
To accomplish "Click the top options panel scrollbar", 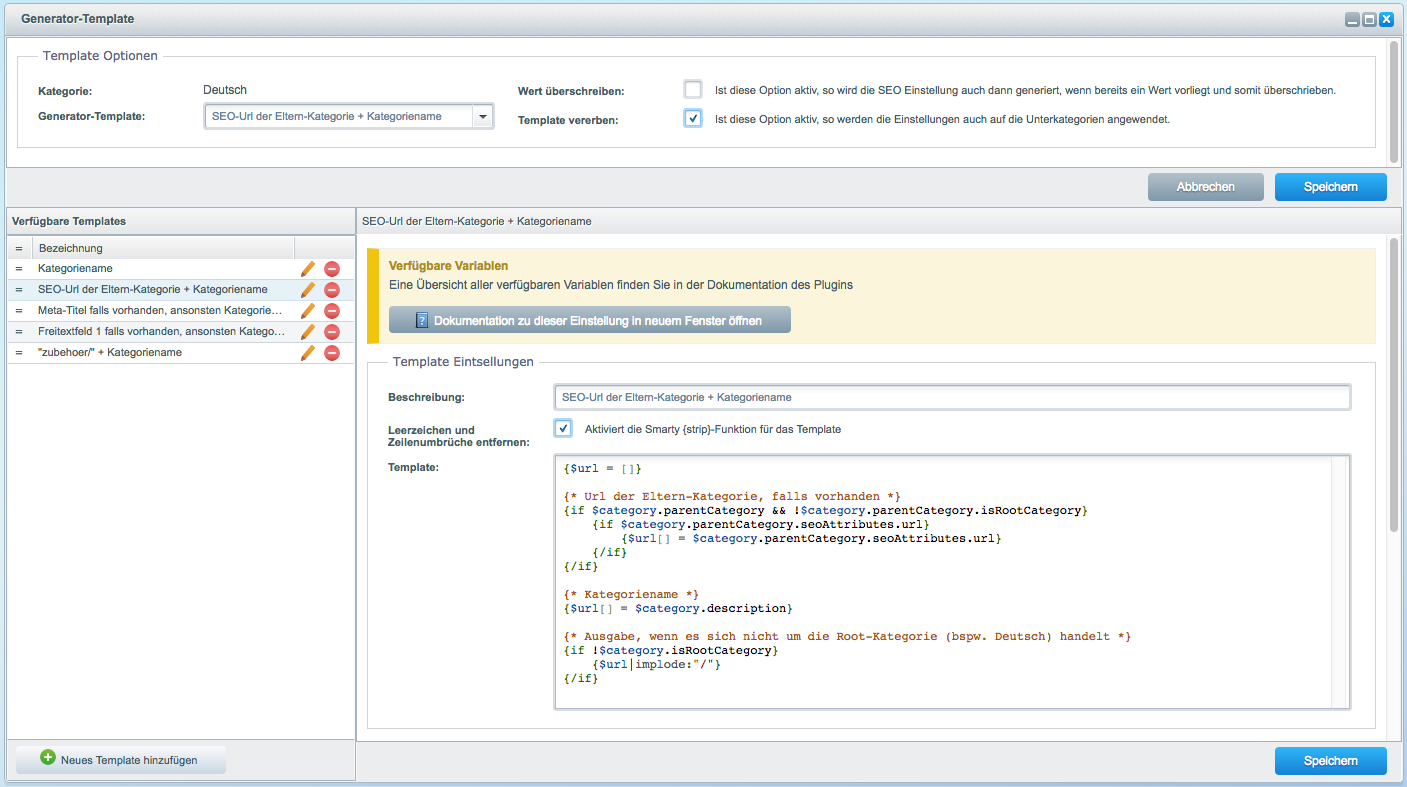I will [1394, 100].
